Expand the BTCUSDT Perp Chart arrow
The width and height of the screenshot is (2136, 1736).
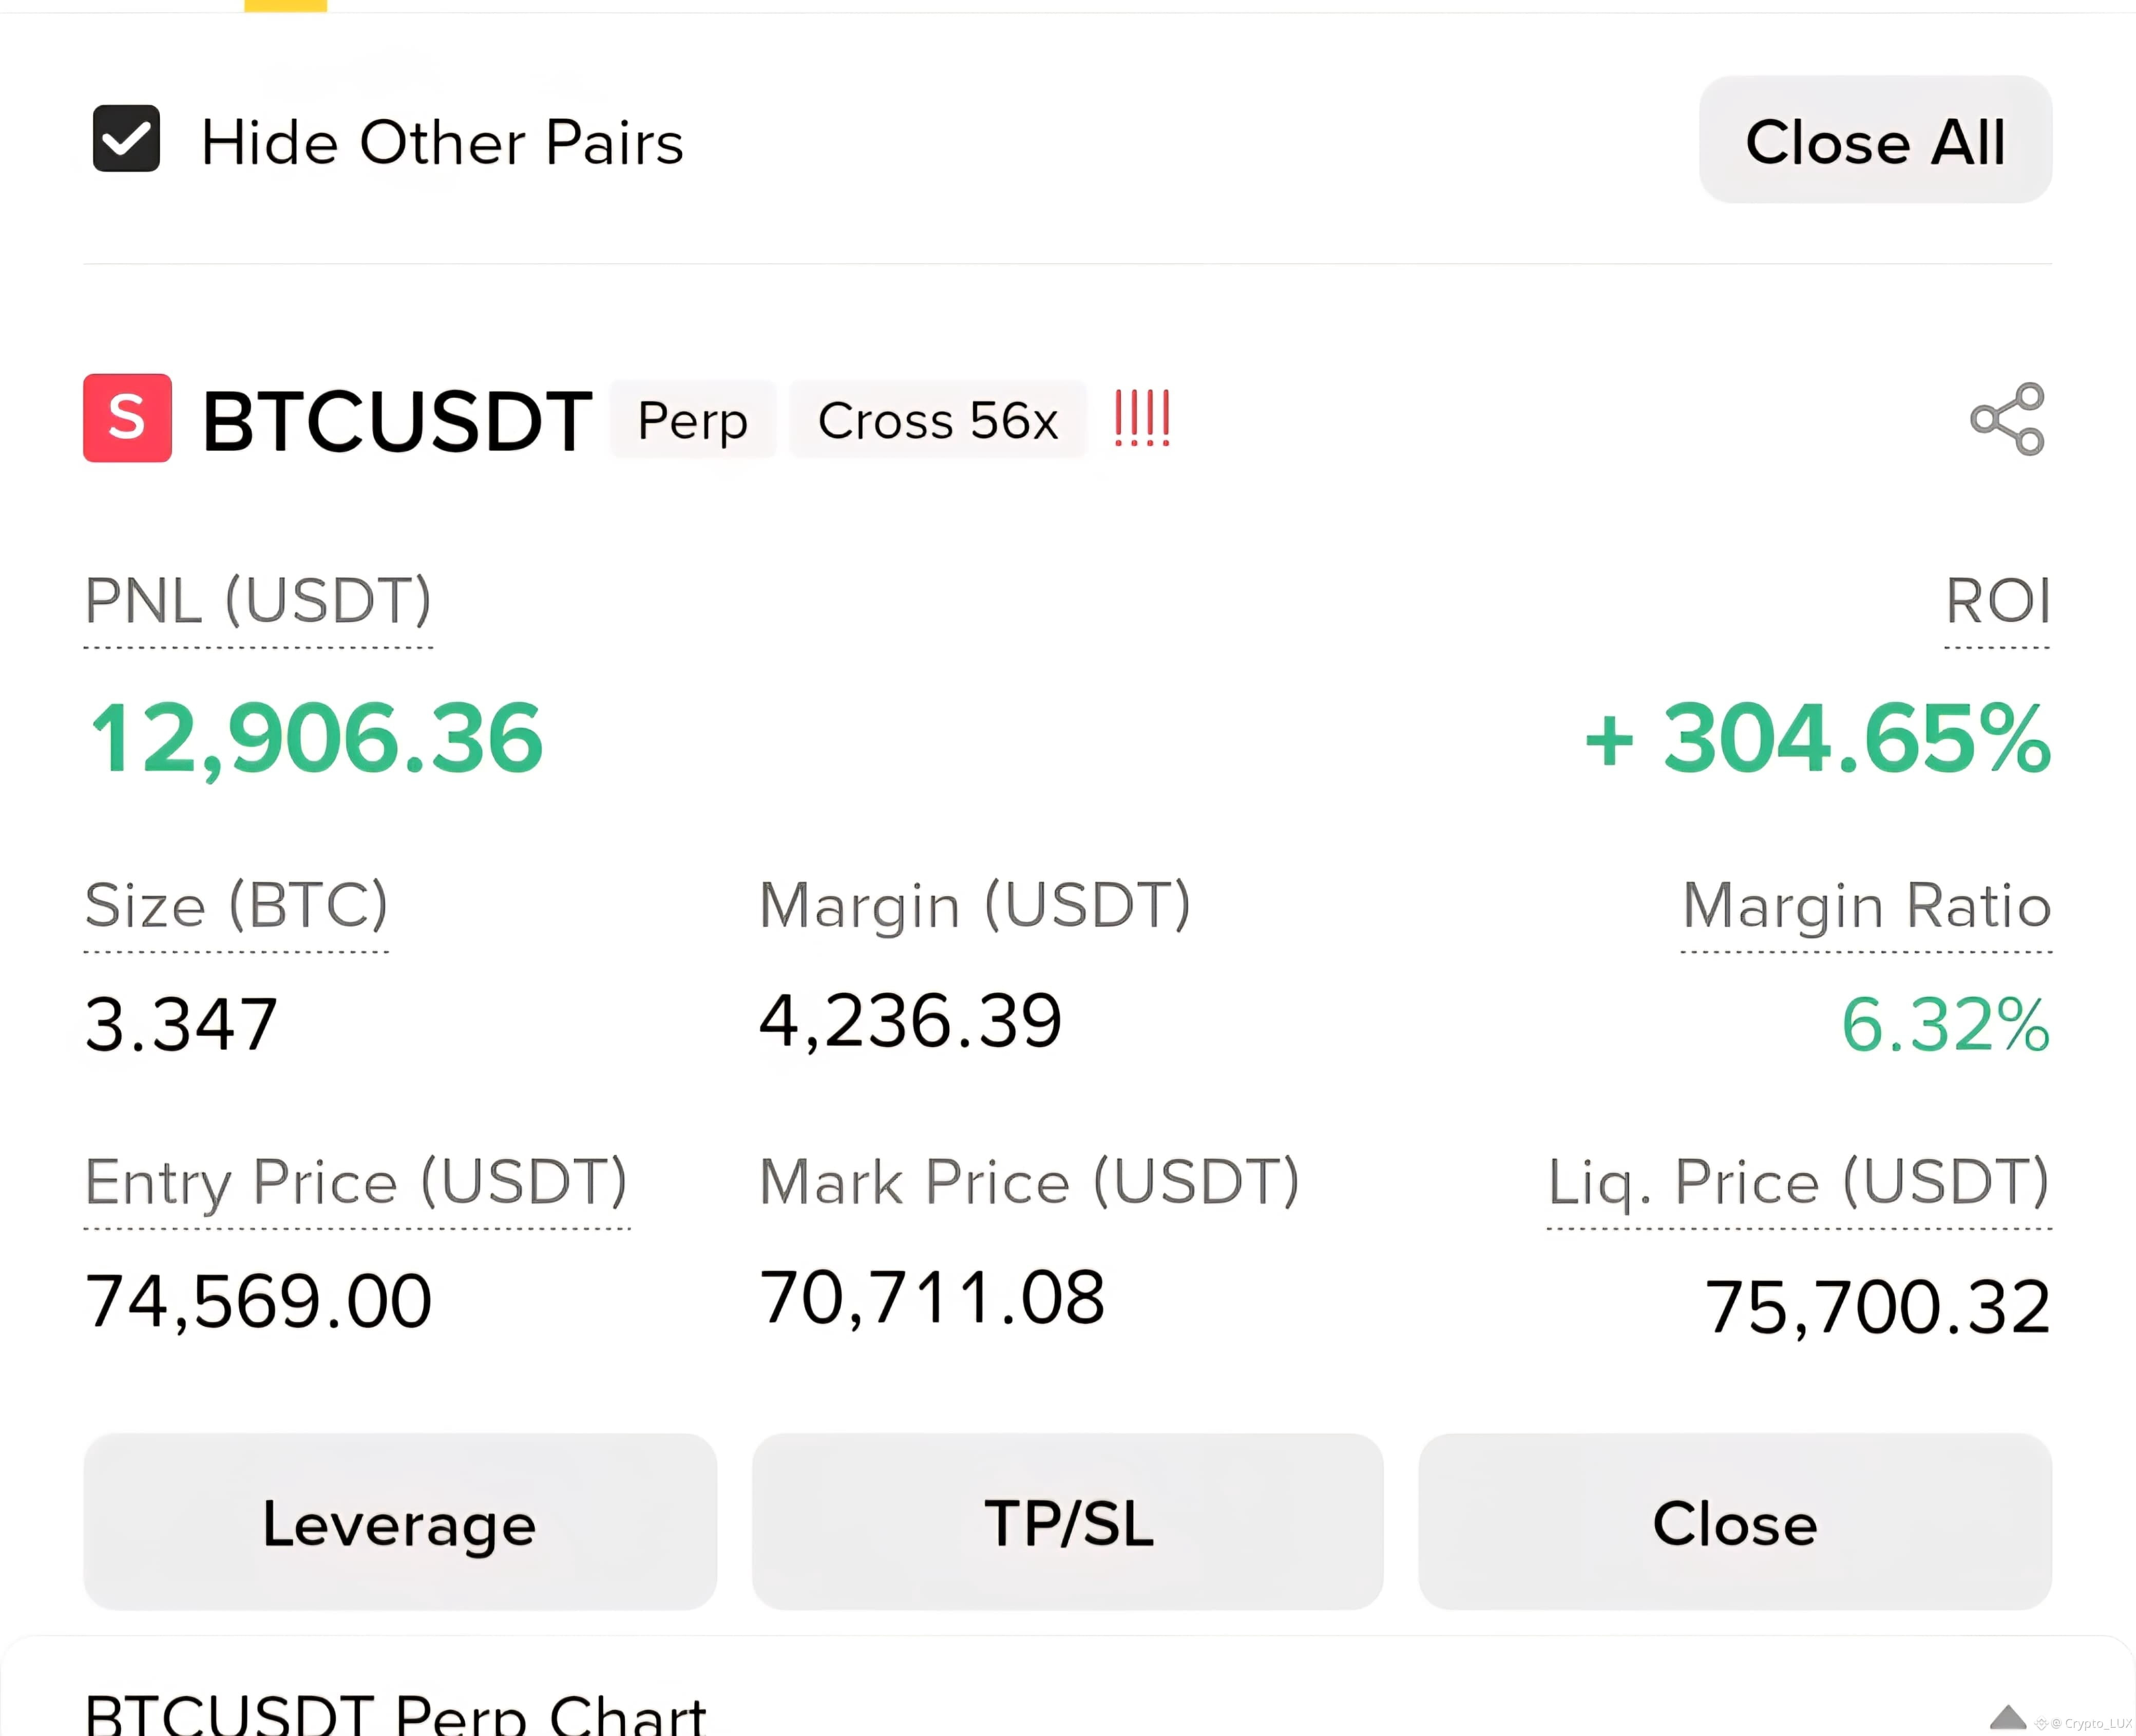tap(2007, 1717)
